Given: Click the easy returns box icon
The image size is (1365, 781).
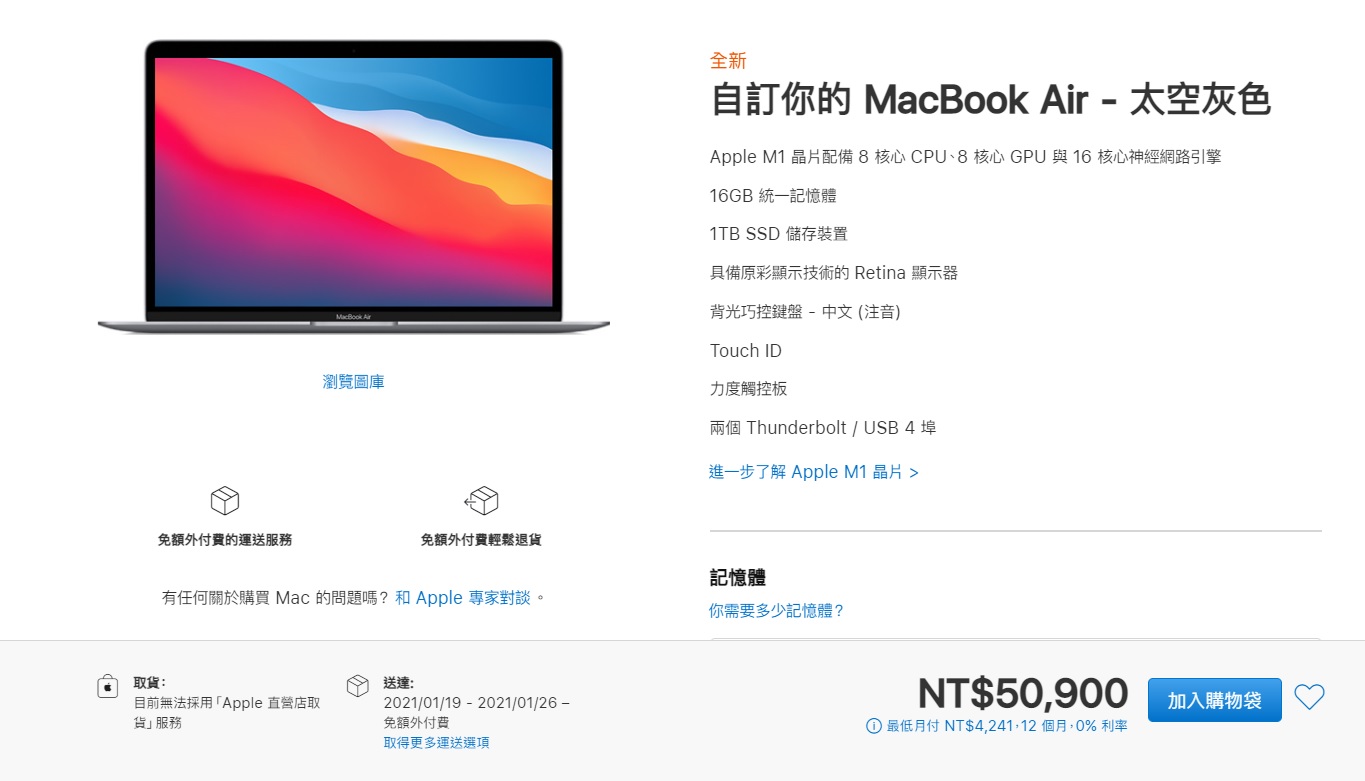Looking at the screenshot, I should (x=481, y=500).
